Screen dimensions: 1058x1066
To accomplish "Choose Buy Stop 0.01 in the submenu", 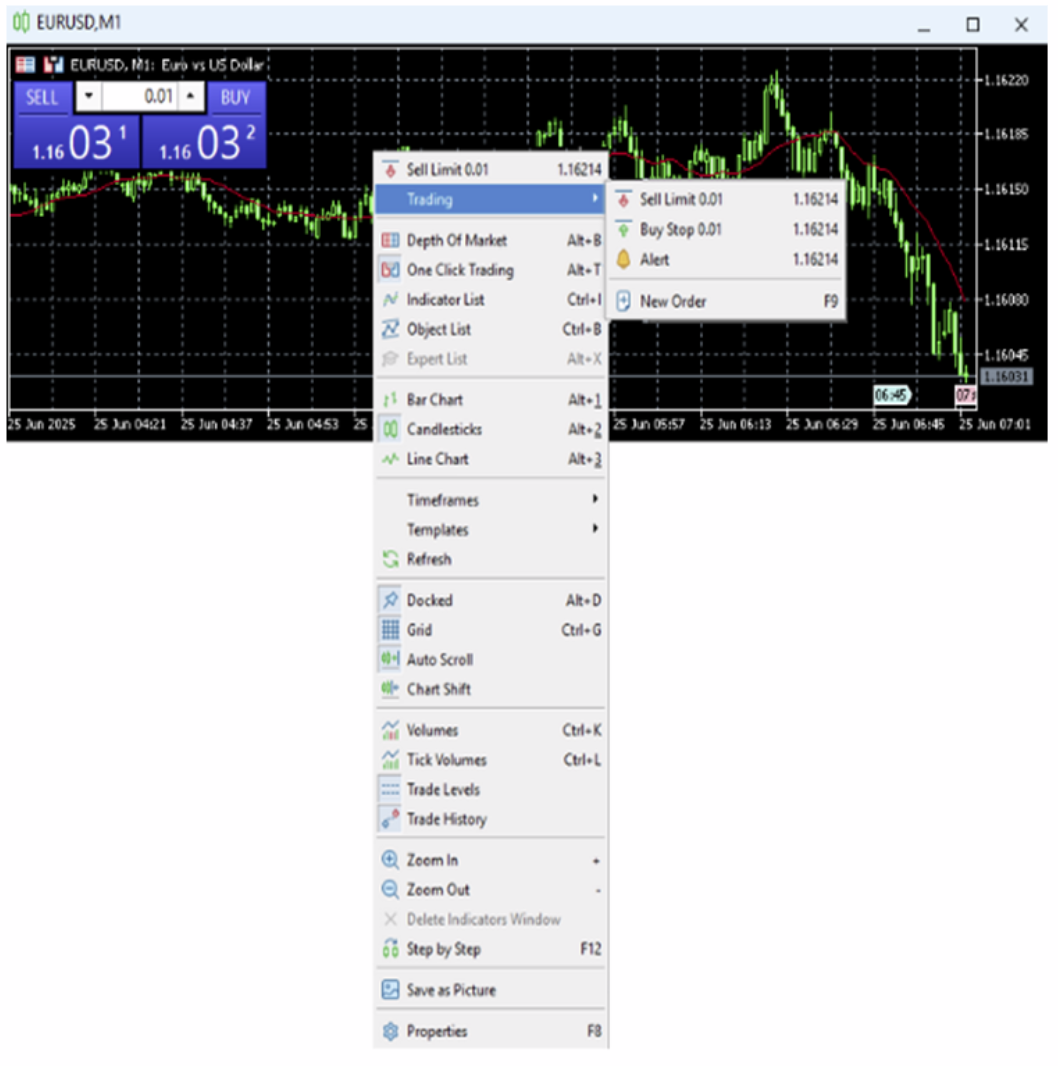I will [680, 230].
